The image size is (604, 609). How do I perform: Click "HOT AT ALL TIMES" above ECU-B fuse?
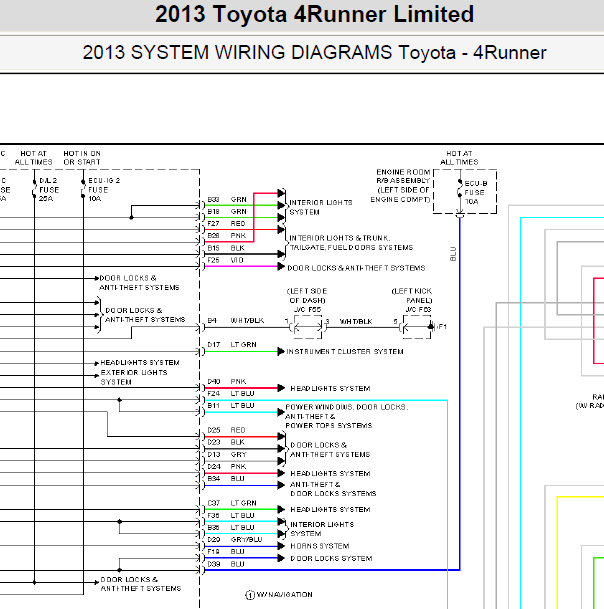459,158
